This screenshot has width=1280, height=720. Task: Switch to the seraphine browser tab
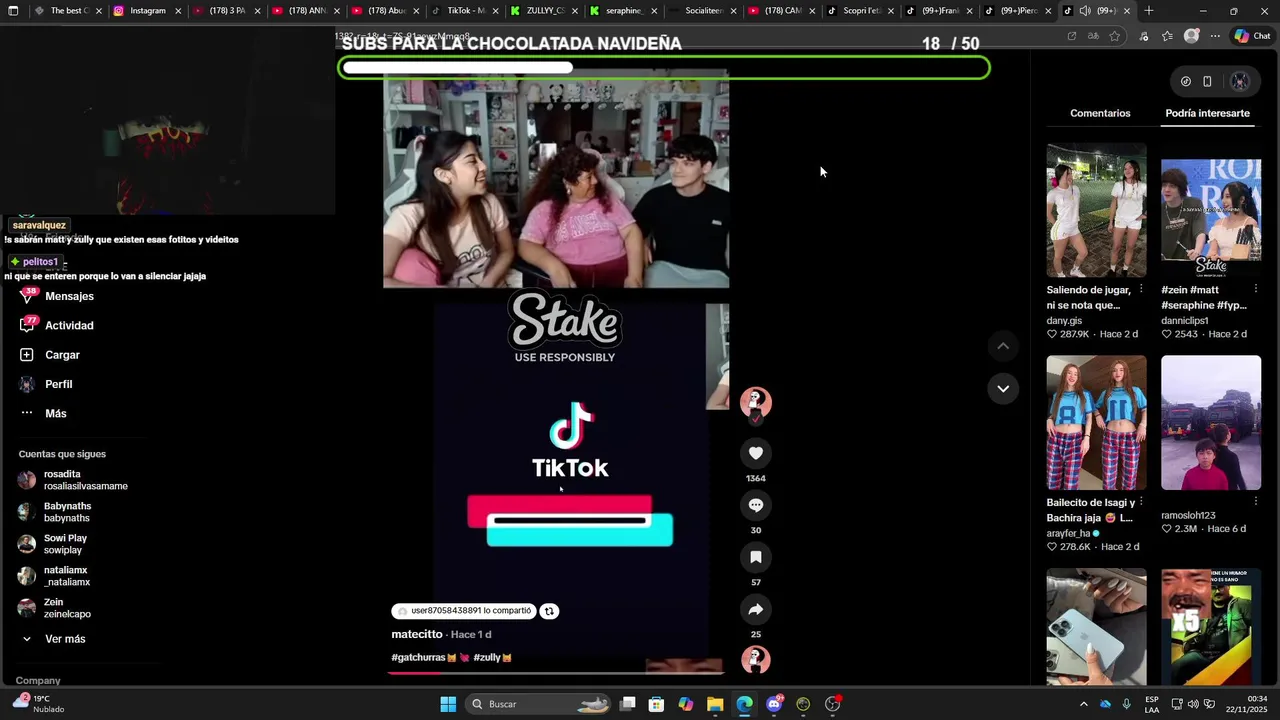pyautogui.click(x=623, y=11)
